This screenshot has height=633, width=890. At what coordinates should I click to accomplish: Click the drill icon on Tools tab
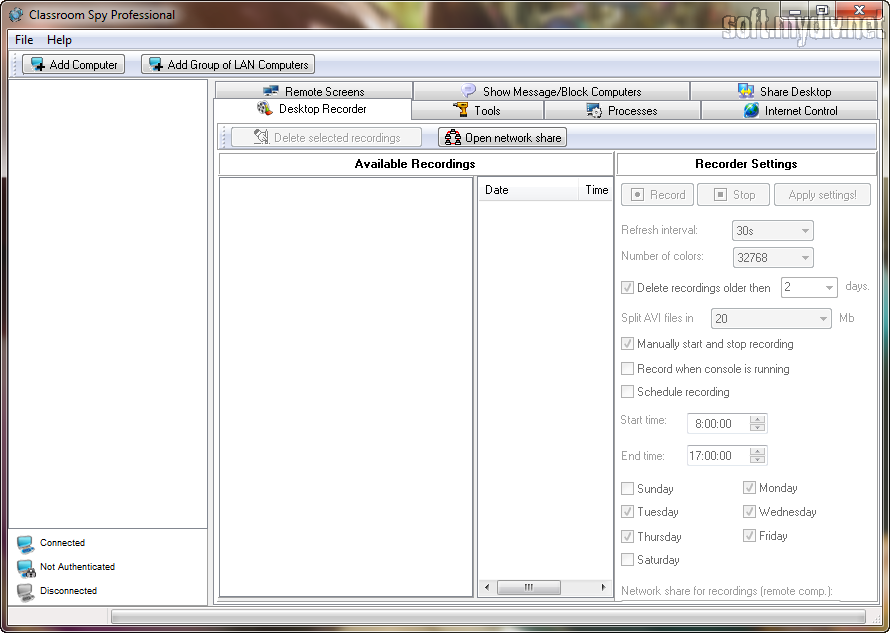pyautogui.click(x=461, y=110)
